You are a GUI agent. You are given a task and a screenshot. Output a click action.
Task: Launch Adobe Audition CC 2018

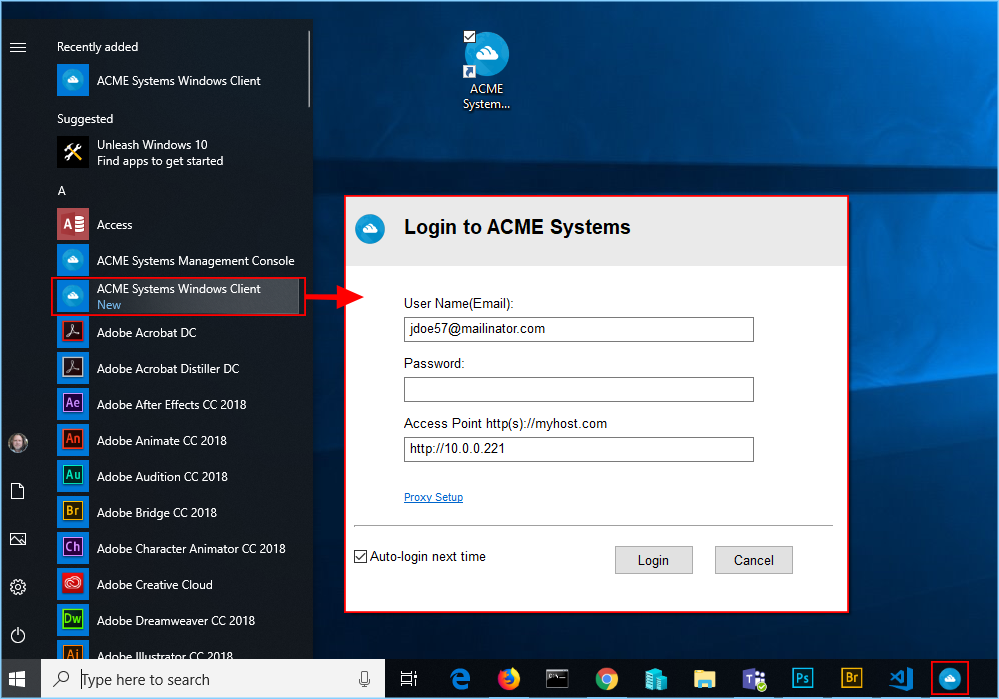click(x=177, y=477)
